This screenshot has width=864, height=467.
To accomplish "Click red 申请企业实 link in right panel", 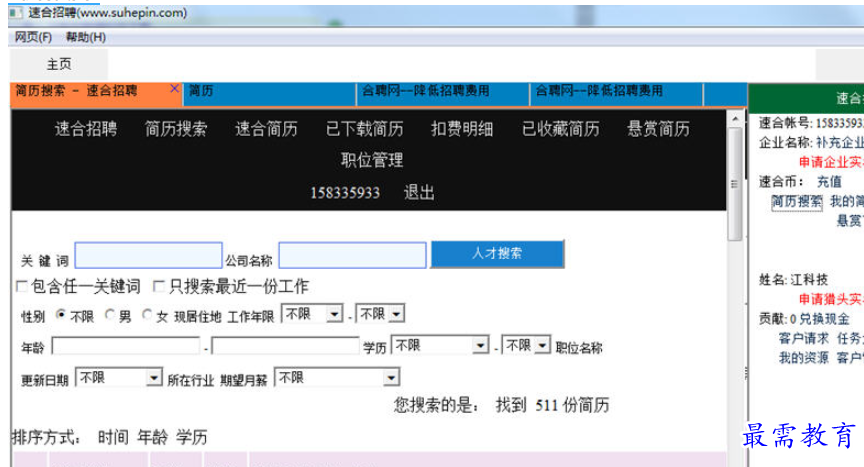I will (x=831, y=162).
